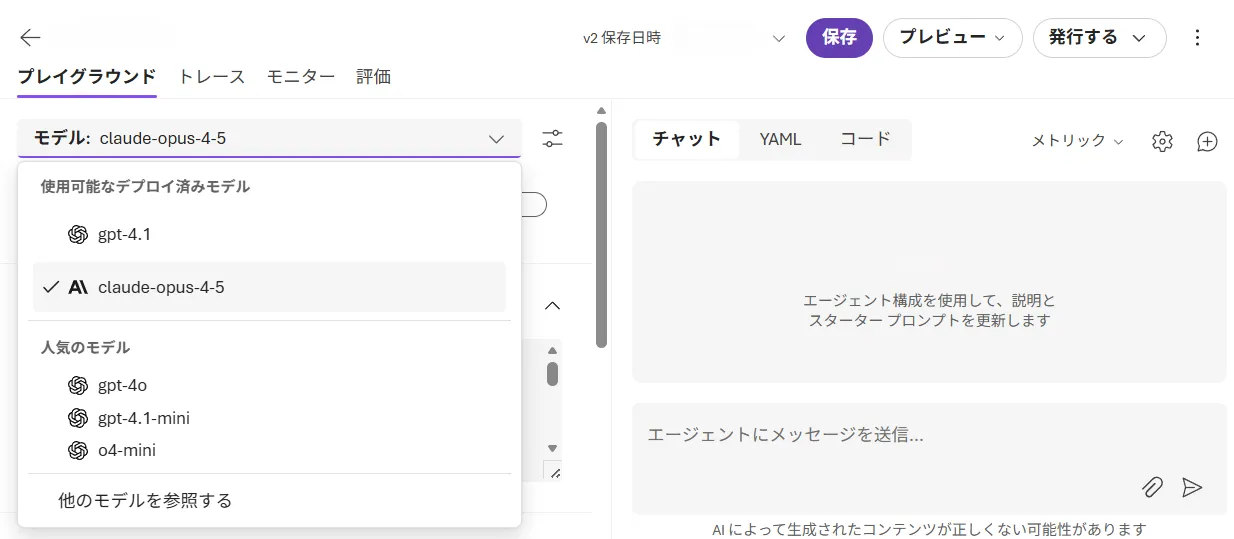Image resolution: width=1234 pixels, height=539 pixels.
Task: Choose gpt-4.1 from deployed models
Action: (269, 235)
